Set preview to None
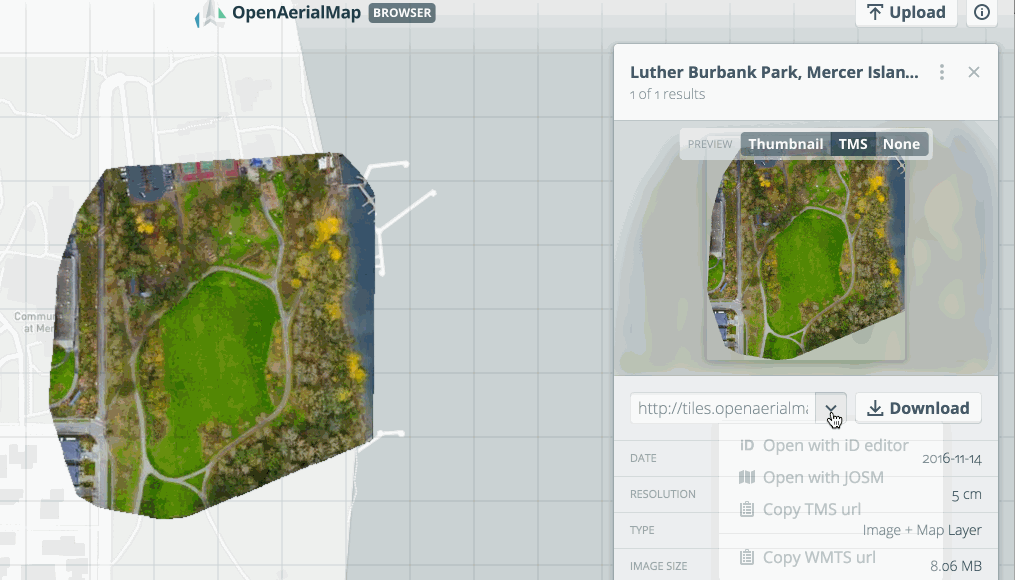Screen dimensions: 1015x580 (900, 144)
